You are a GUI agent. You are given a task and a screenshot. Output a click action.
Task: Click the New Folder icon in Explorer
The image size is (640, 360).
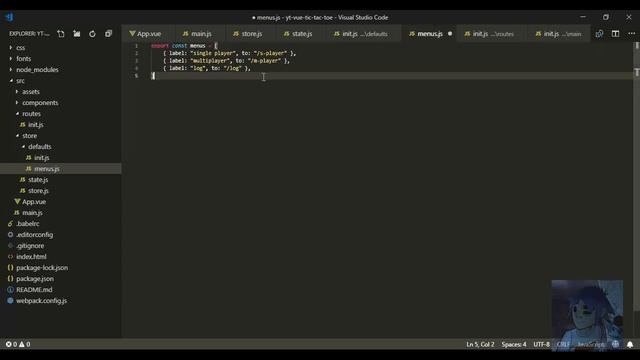click(x=77, y=34)
